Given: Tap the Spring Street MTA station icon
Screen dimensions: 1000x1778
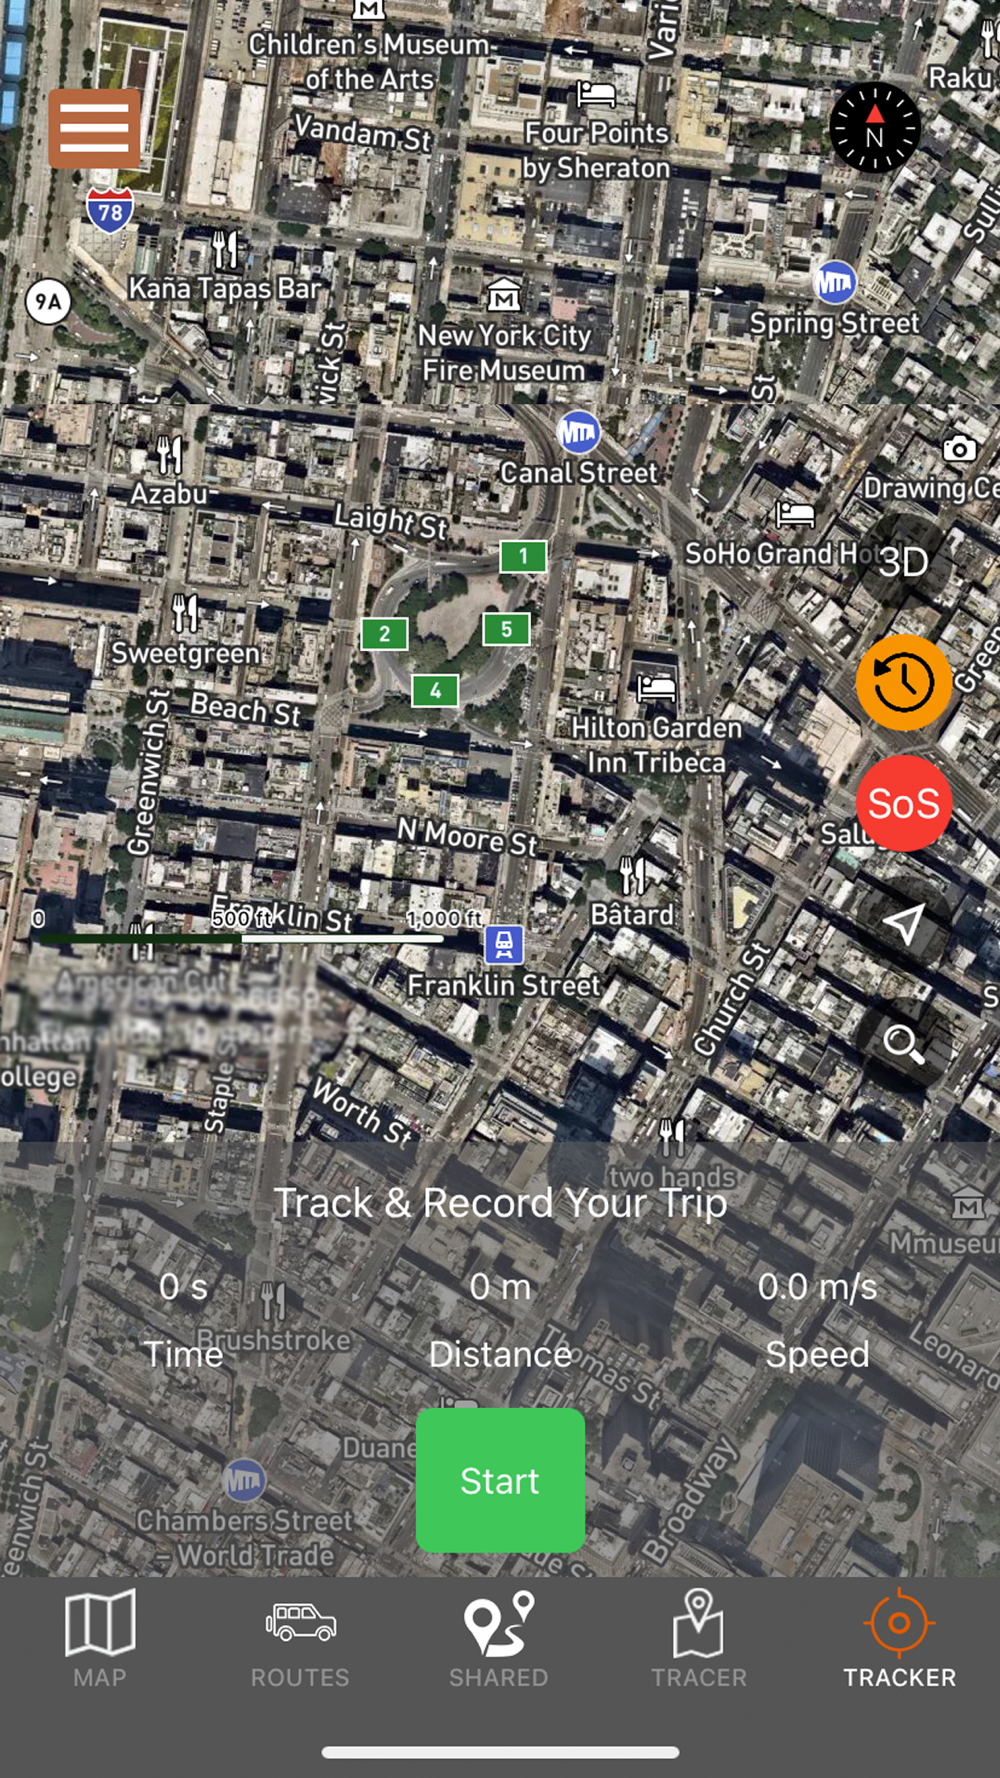Looking at the screenshot, I should (x=834, y=283).
